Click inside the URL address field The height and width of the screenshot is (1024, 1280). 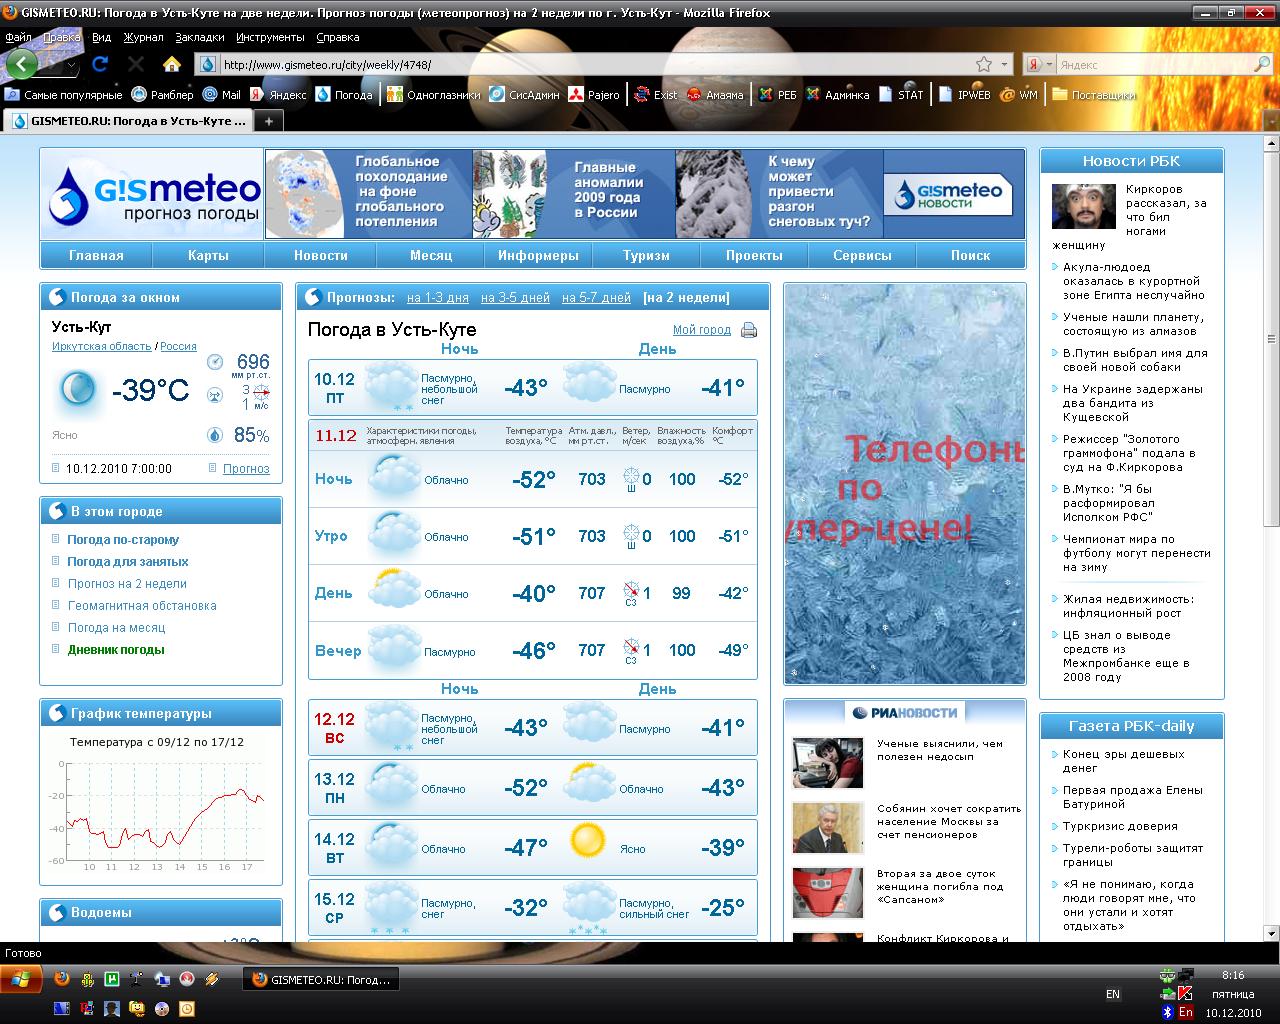pyautogui.click(x=590, y=64)
